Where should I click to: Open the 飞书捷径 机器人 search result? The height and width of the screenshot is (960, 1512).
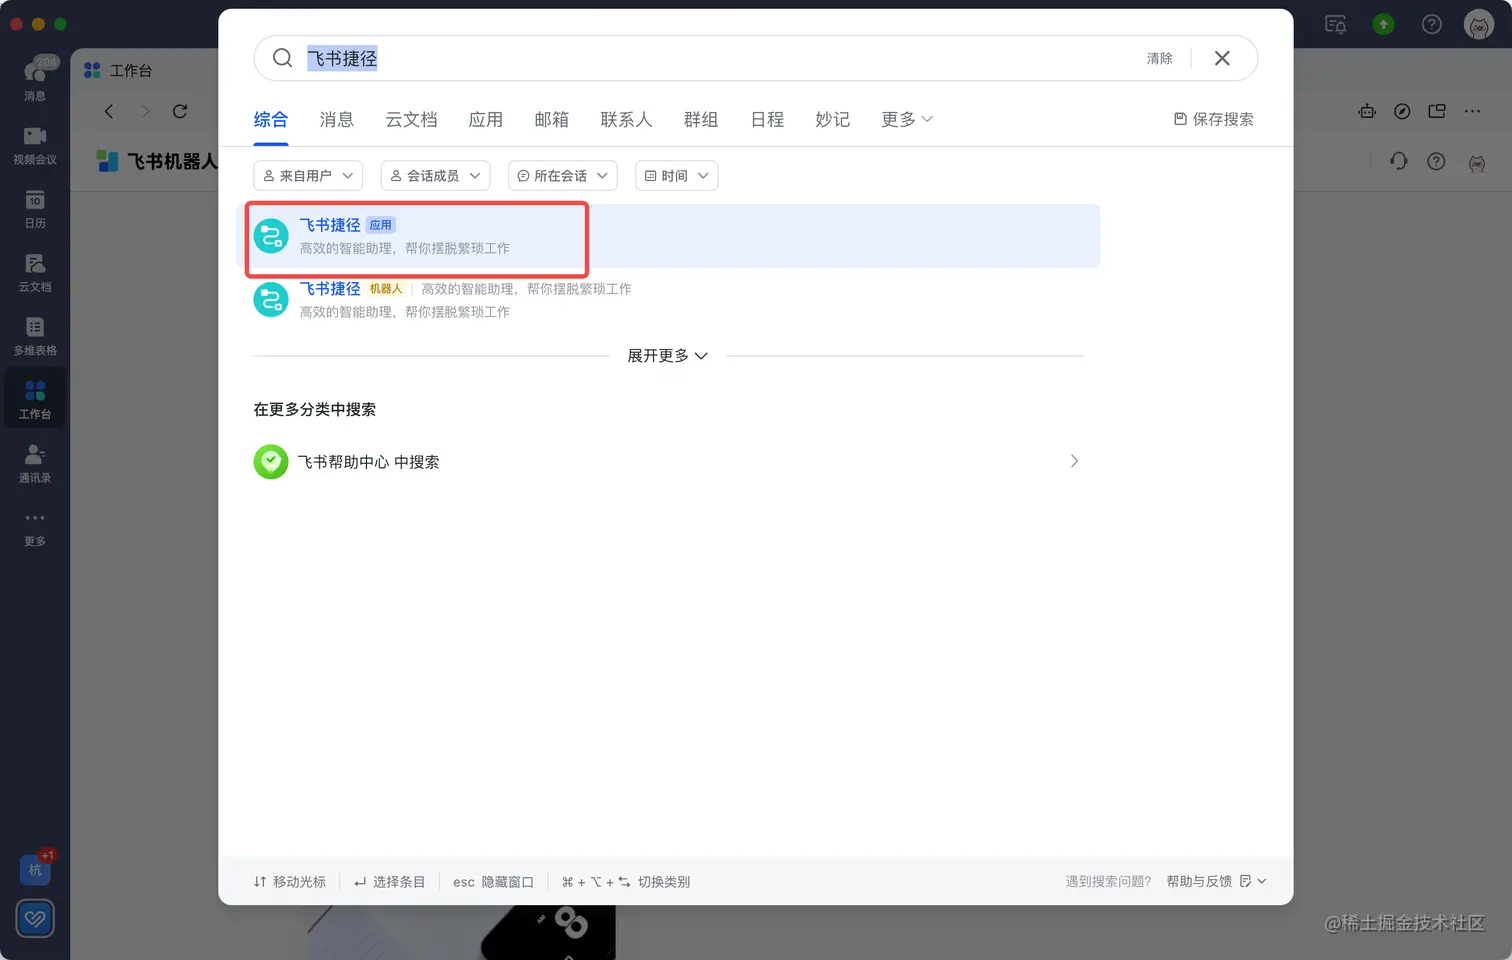[668, 299]
